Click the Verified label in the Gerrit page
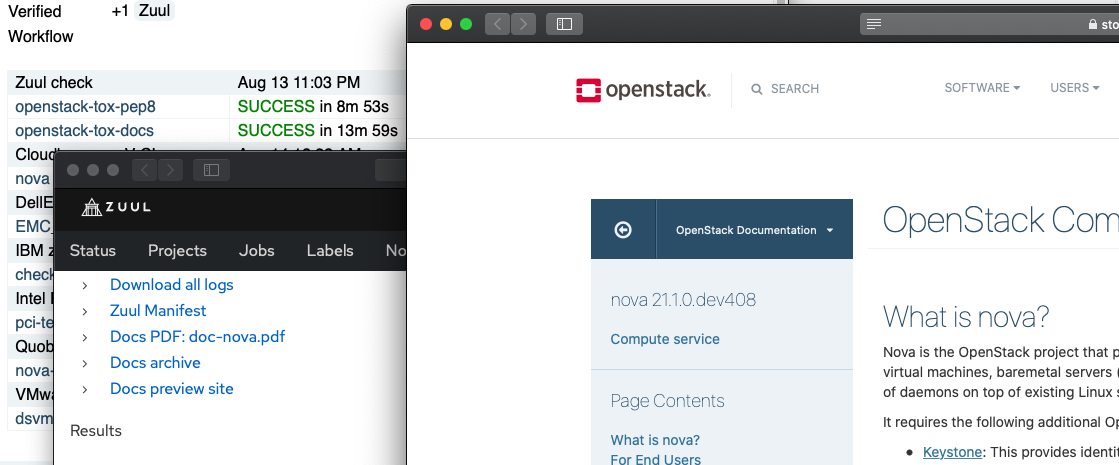 click(34, 11)
